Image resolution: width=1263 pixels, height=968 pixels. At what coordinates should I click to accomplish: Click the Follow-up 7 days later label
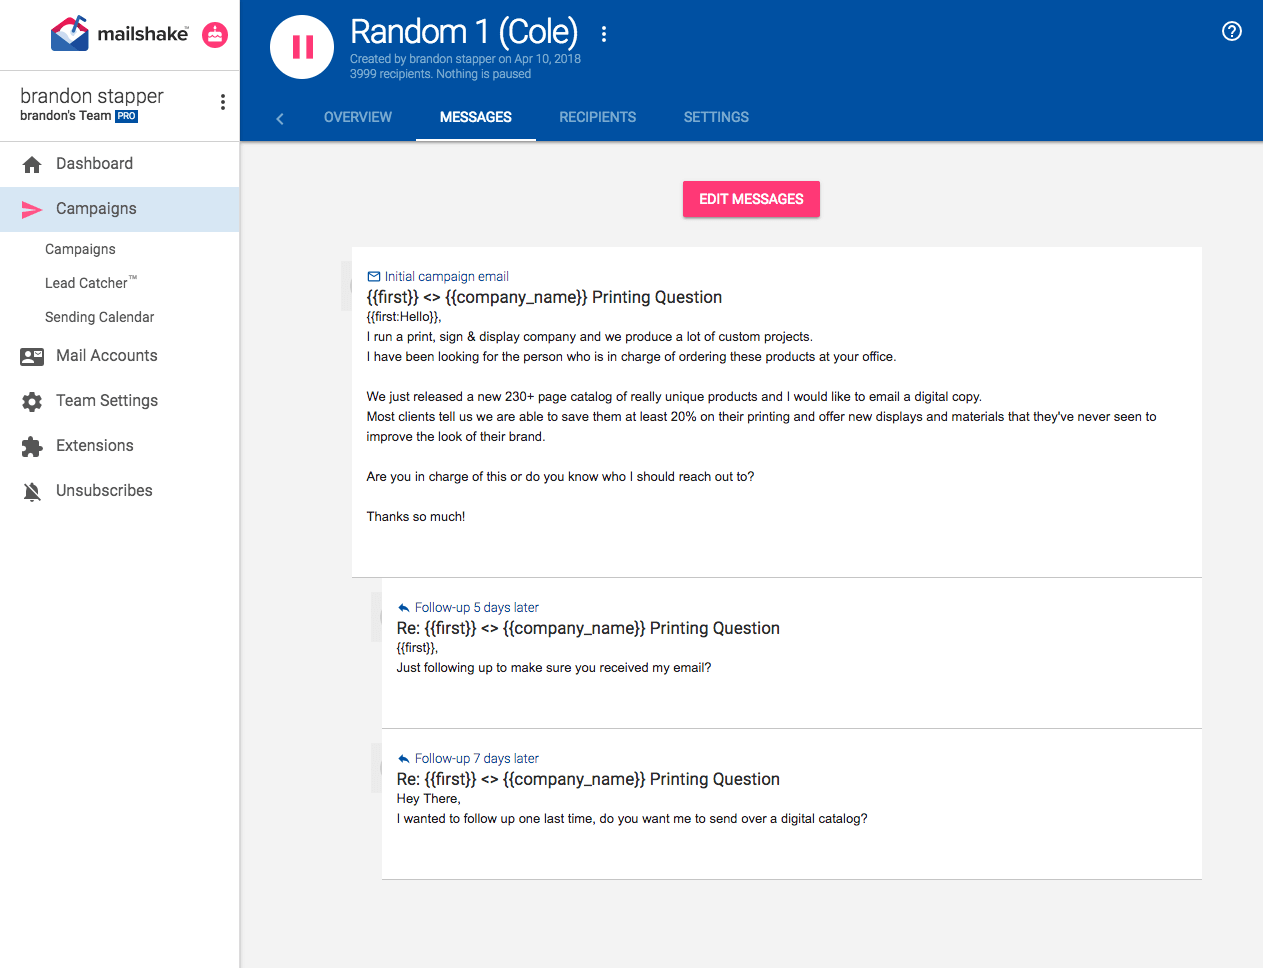[477, 758]
